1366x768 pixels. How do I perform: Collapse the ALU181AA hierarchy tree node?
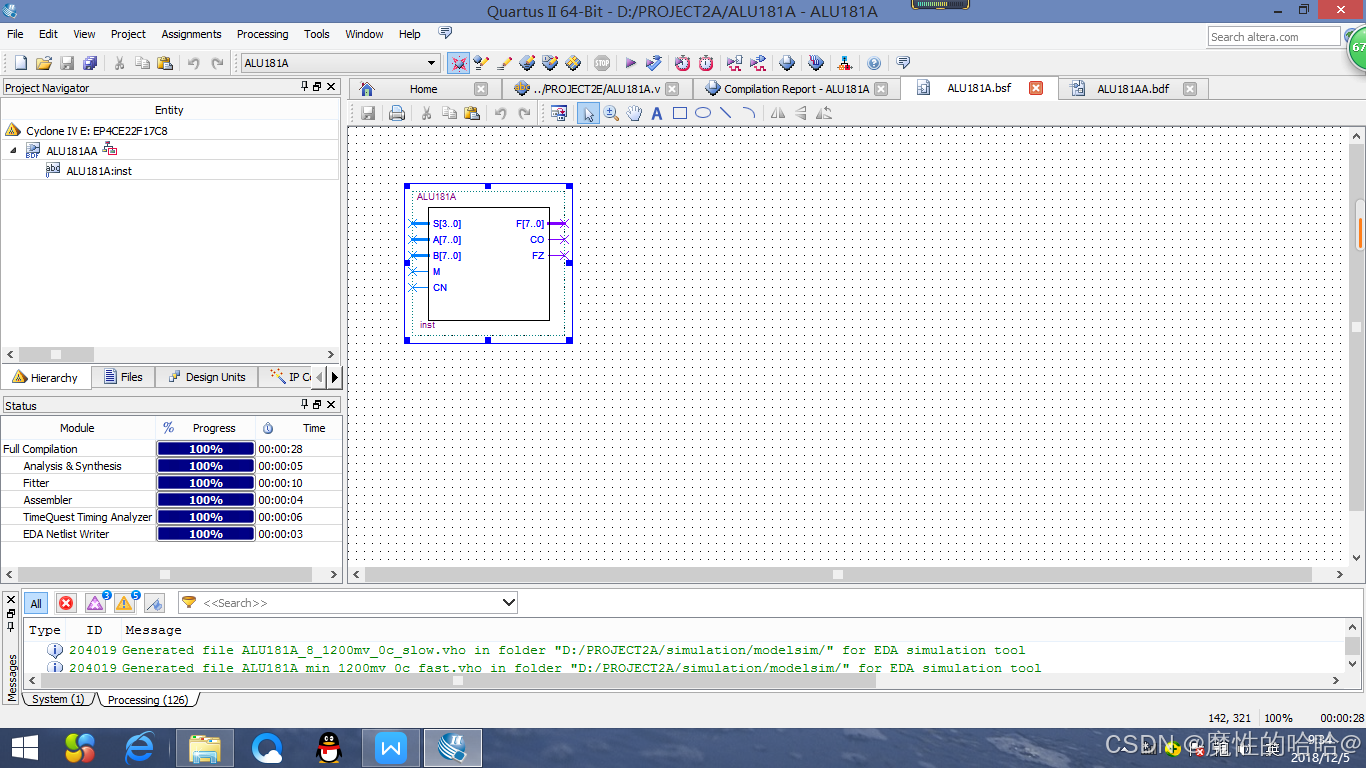(x=14, y=151)
